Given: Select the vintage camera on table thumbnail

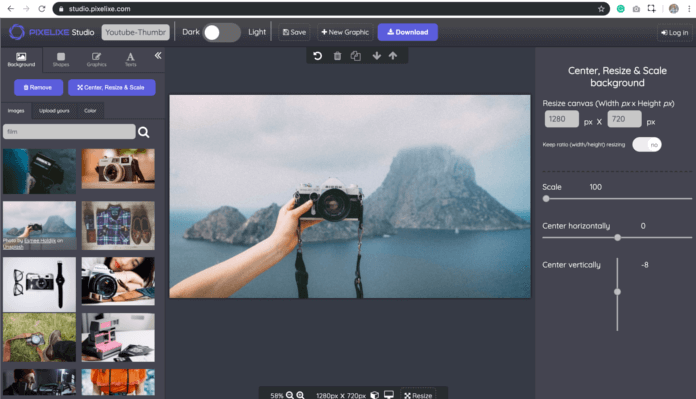Looking at the screenshot, I should [118, 169].
